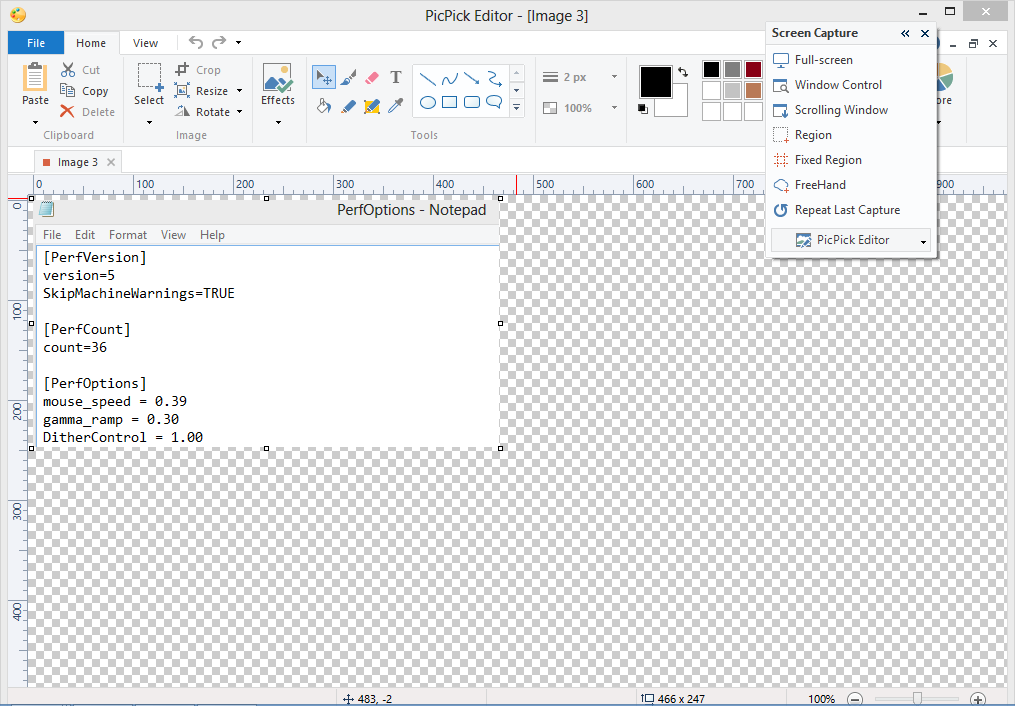Reset colors to default black and white
Screen dimensions: 1015x706
[643, 109]
